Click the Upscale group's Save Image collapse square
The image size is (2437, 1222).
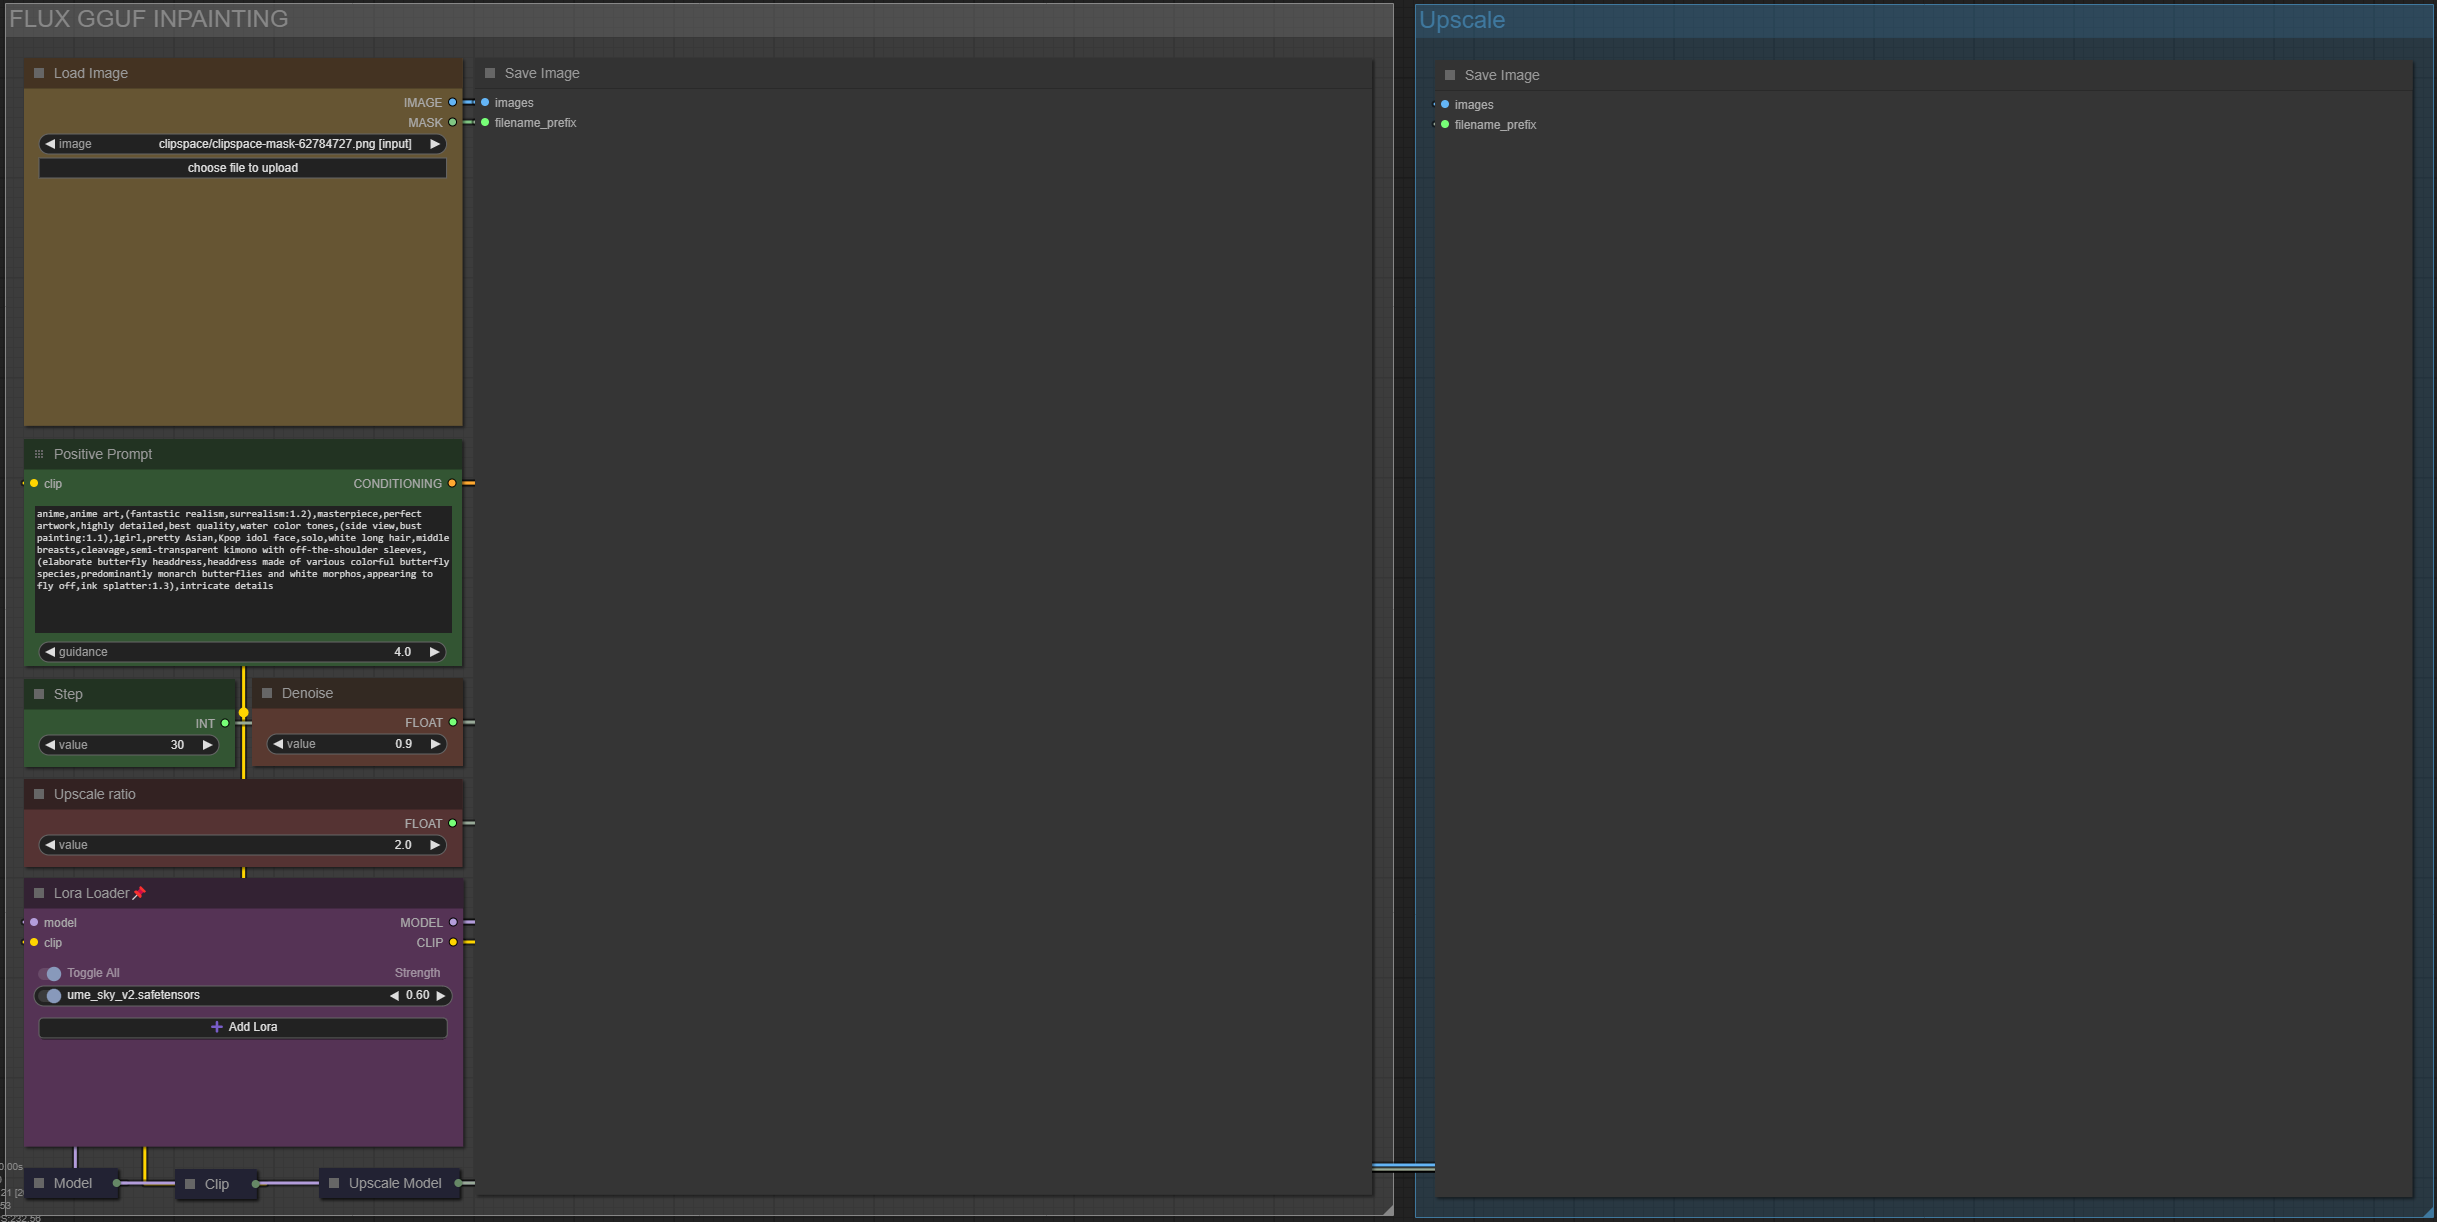[1450, 75]
